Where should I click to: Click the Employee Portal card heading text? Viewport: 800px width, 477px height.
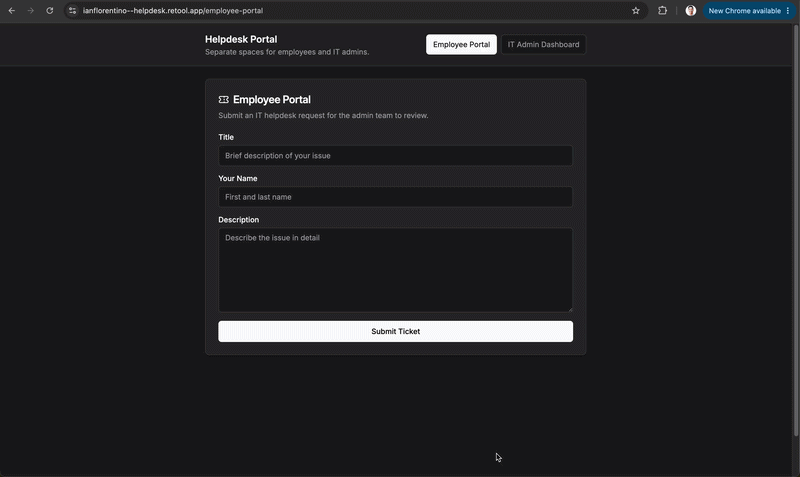[272, 99]
